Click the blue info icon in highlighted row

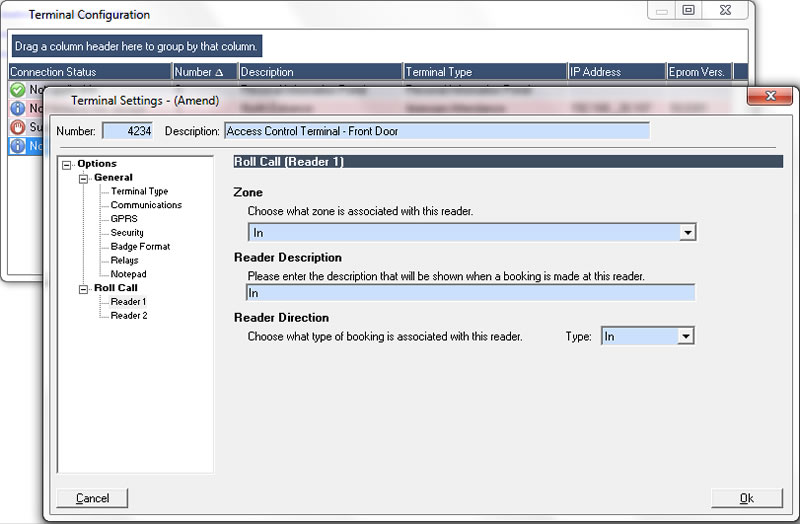click(x=18, y=146)
